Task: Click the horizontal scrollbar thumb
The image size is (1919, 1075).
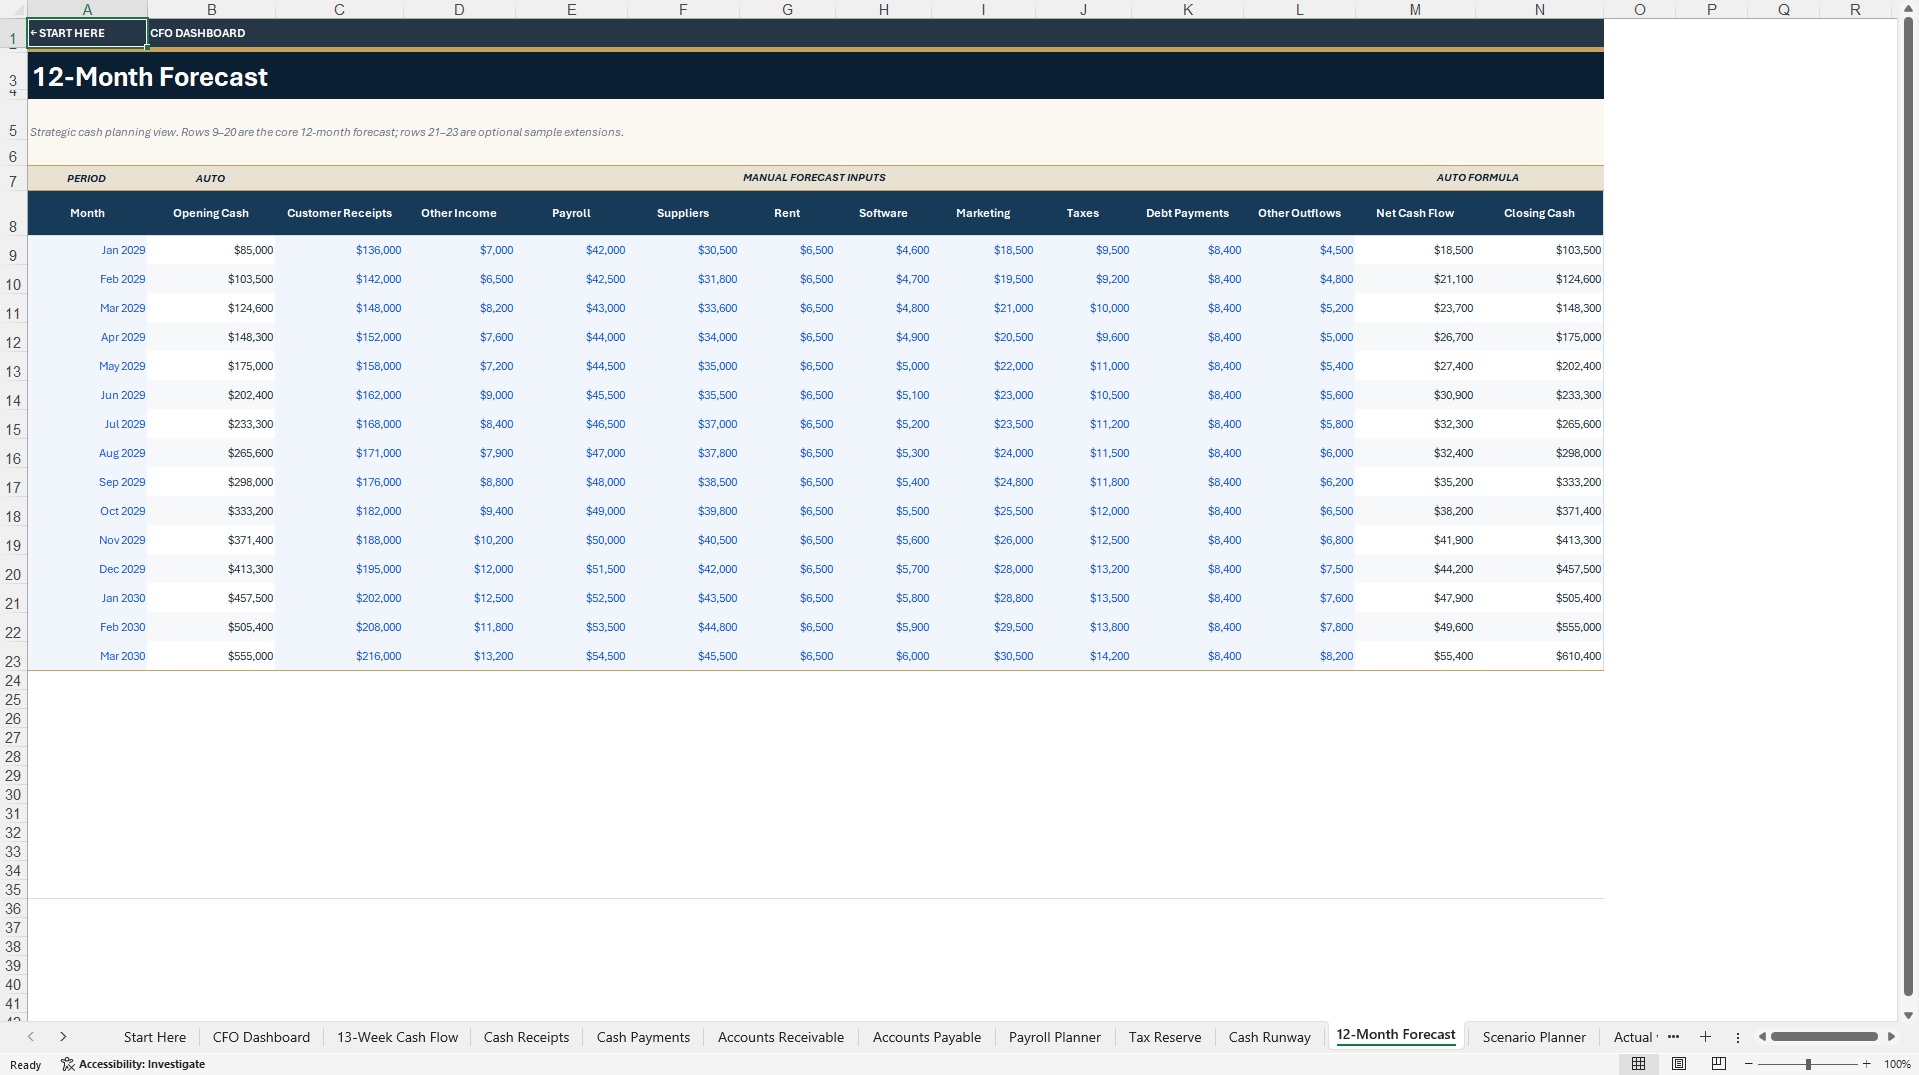Action: click(x=1824, y=1037)
